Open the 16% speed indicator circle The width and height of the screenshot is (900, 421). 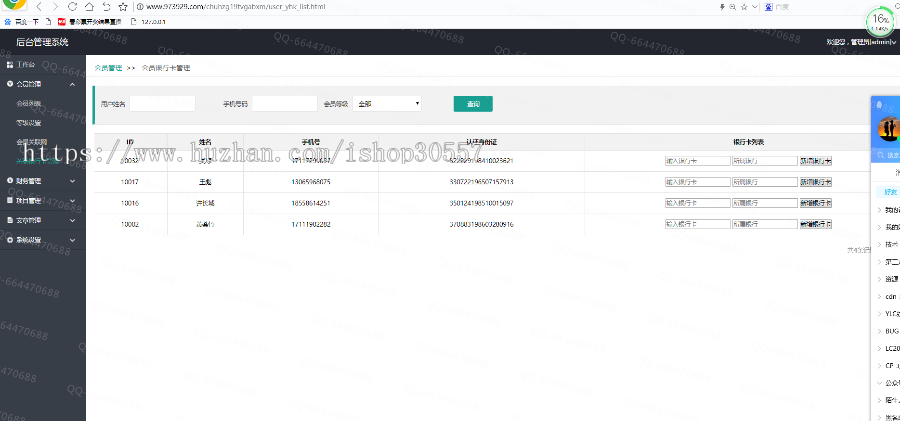tap(879, 22)
